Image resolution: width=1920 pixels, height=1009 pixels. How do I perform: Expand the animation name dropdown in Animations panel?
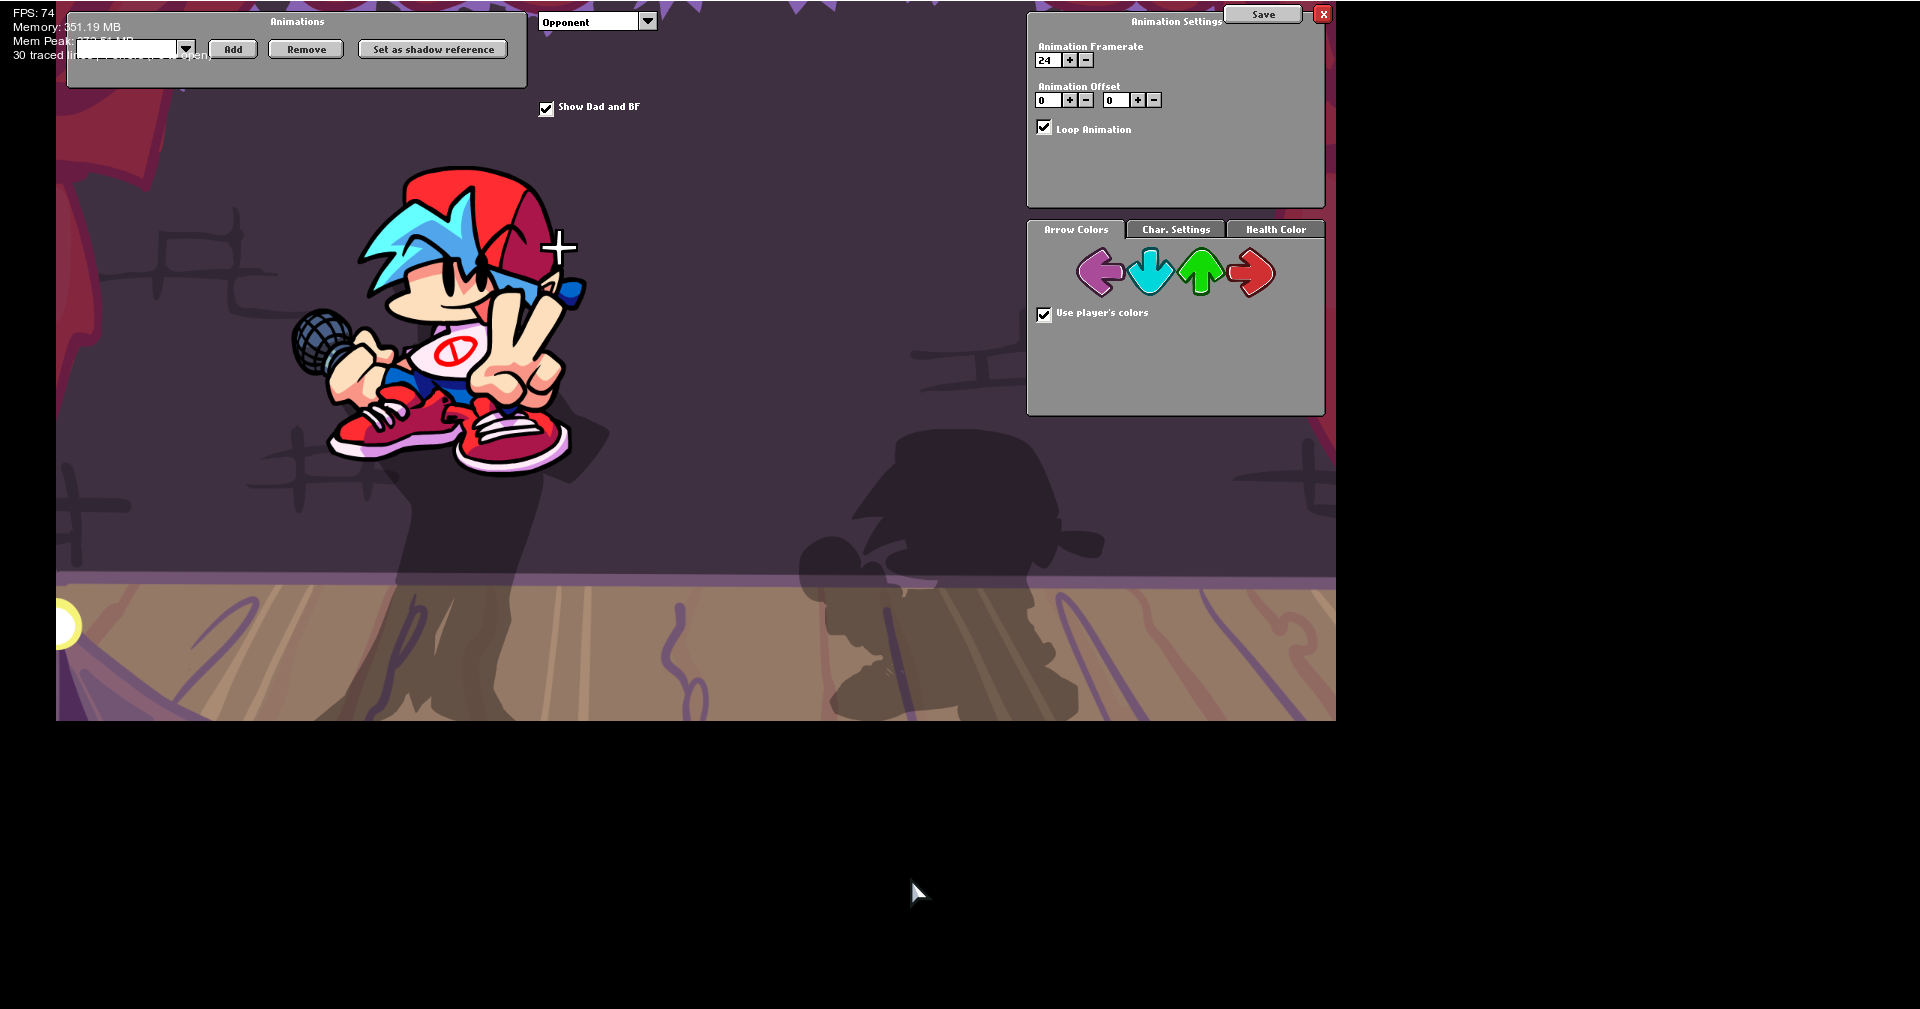(x=186, y=47)
